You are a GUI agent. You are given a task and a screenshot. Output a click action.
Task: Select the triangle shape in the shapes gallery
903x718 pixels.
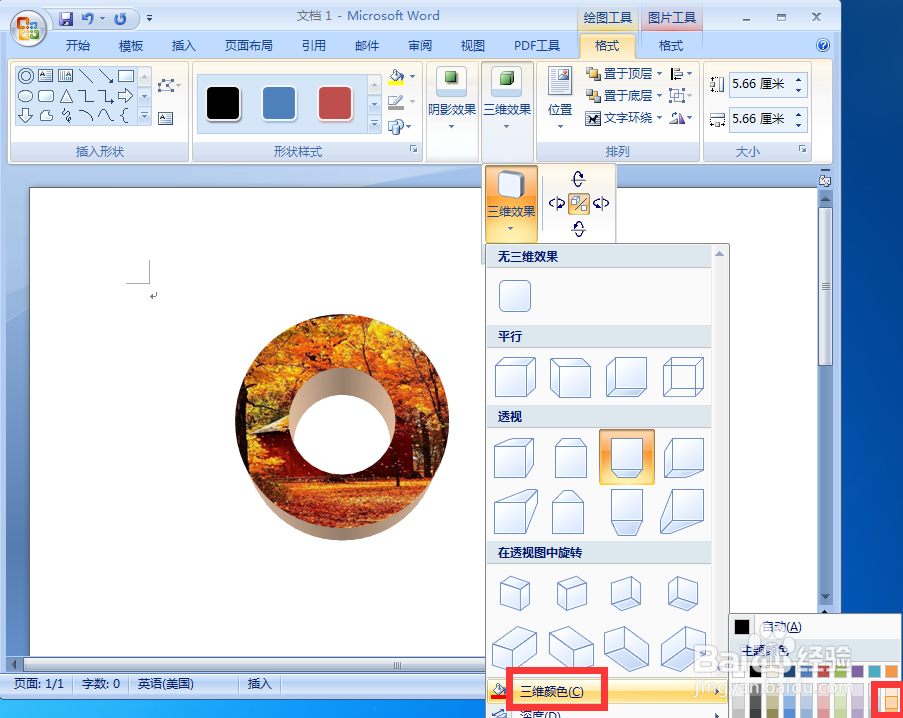tap(66, 96)
